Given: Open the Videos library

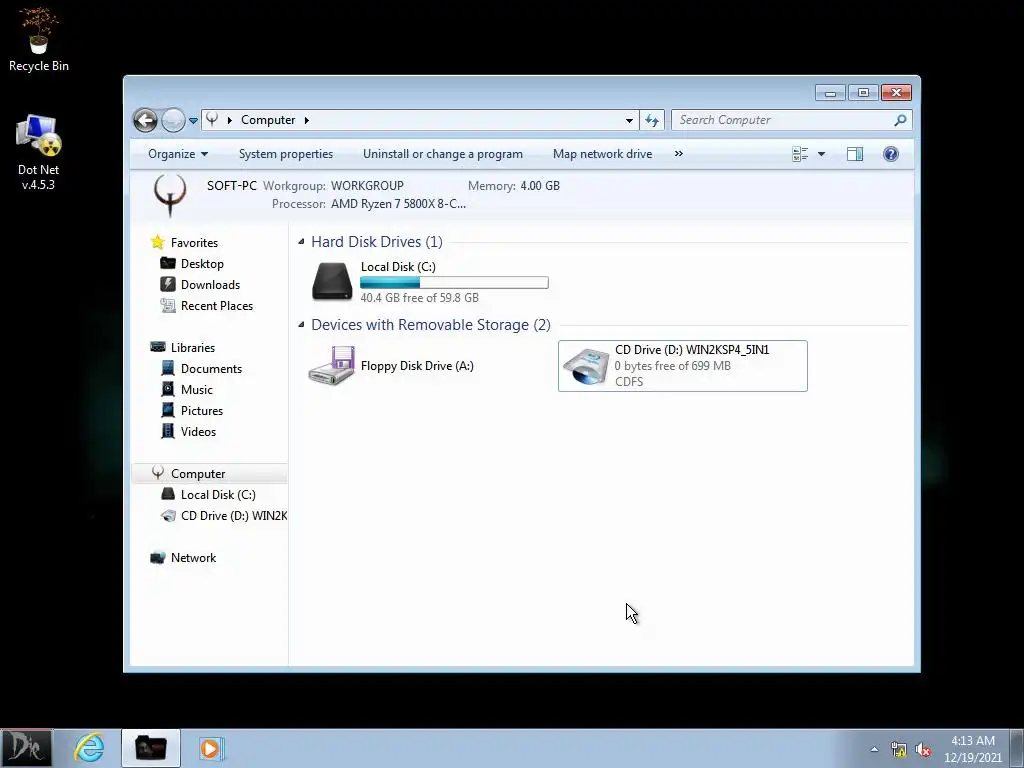Looking at the screenshot, I should pos(198,432).
